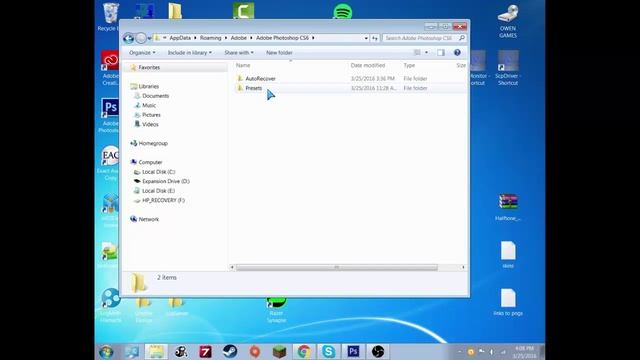This screenshot has width=640, height=360.
Task: Click the Google Chrome taskbar icon
Action: point(304,351)
